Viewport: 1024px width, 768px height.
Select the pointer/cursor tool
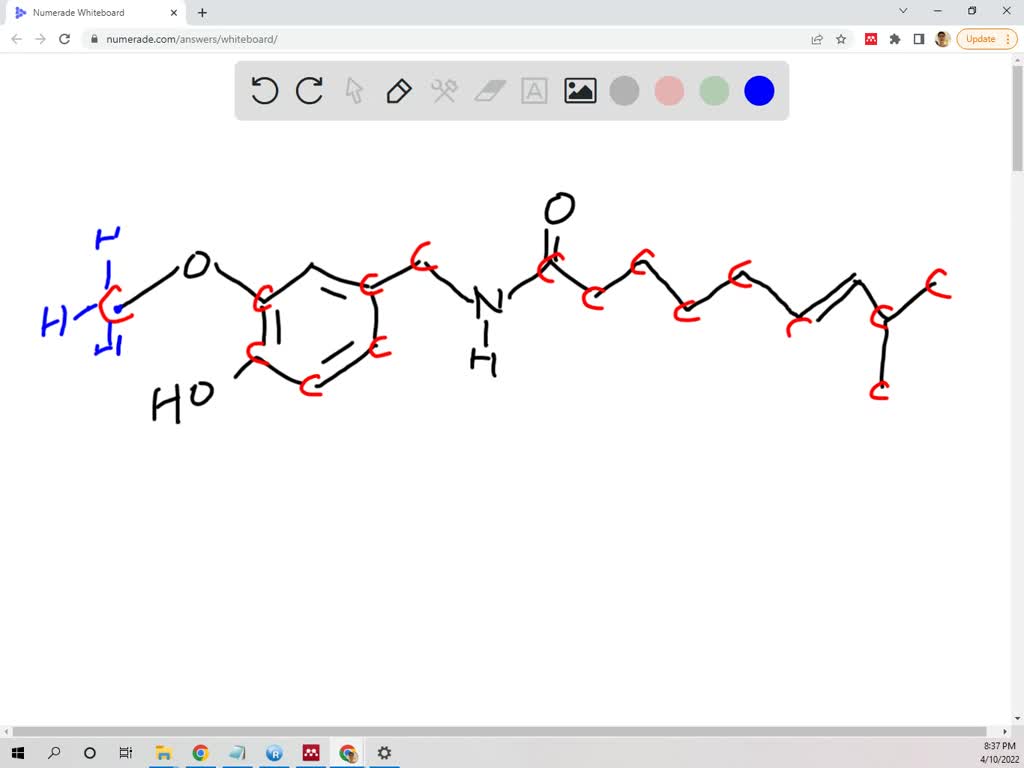pyautogui.click(x=354, y=90)
